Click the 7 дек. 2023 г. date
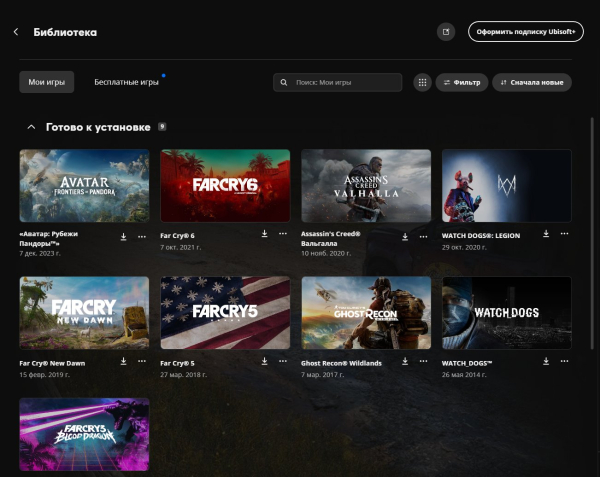This screenshot has height=477, width=600. pos(40,253)
